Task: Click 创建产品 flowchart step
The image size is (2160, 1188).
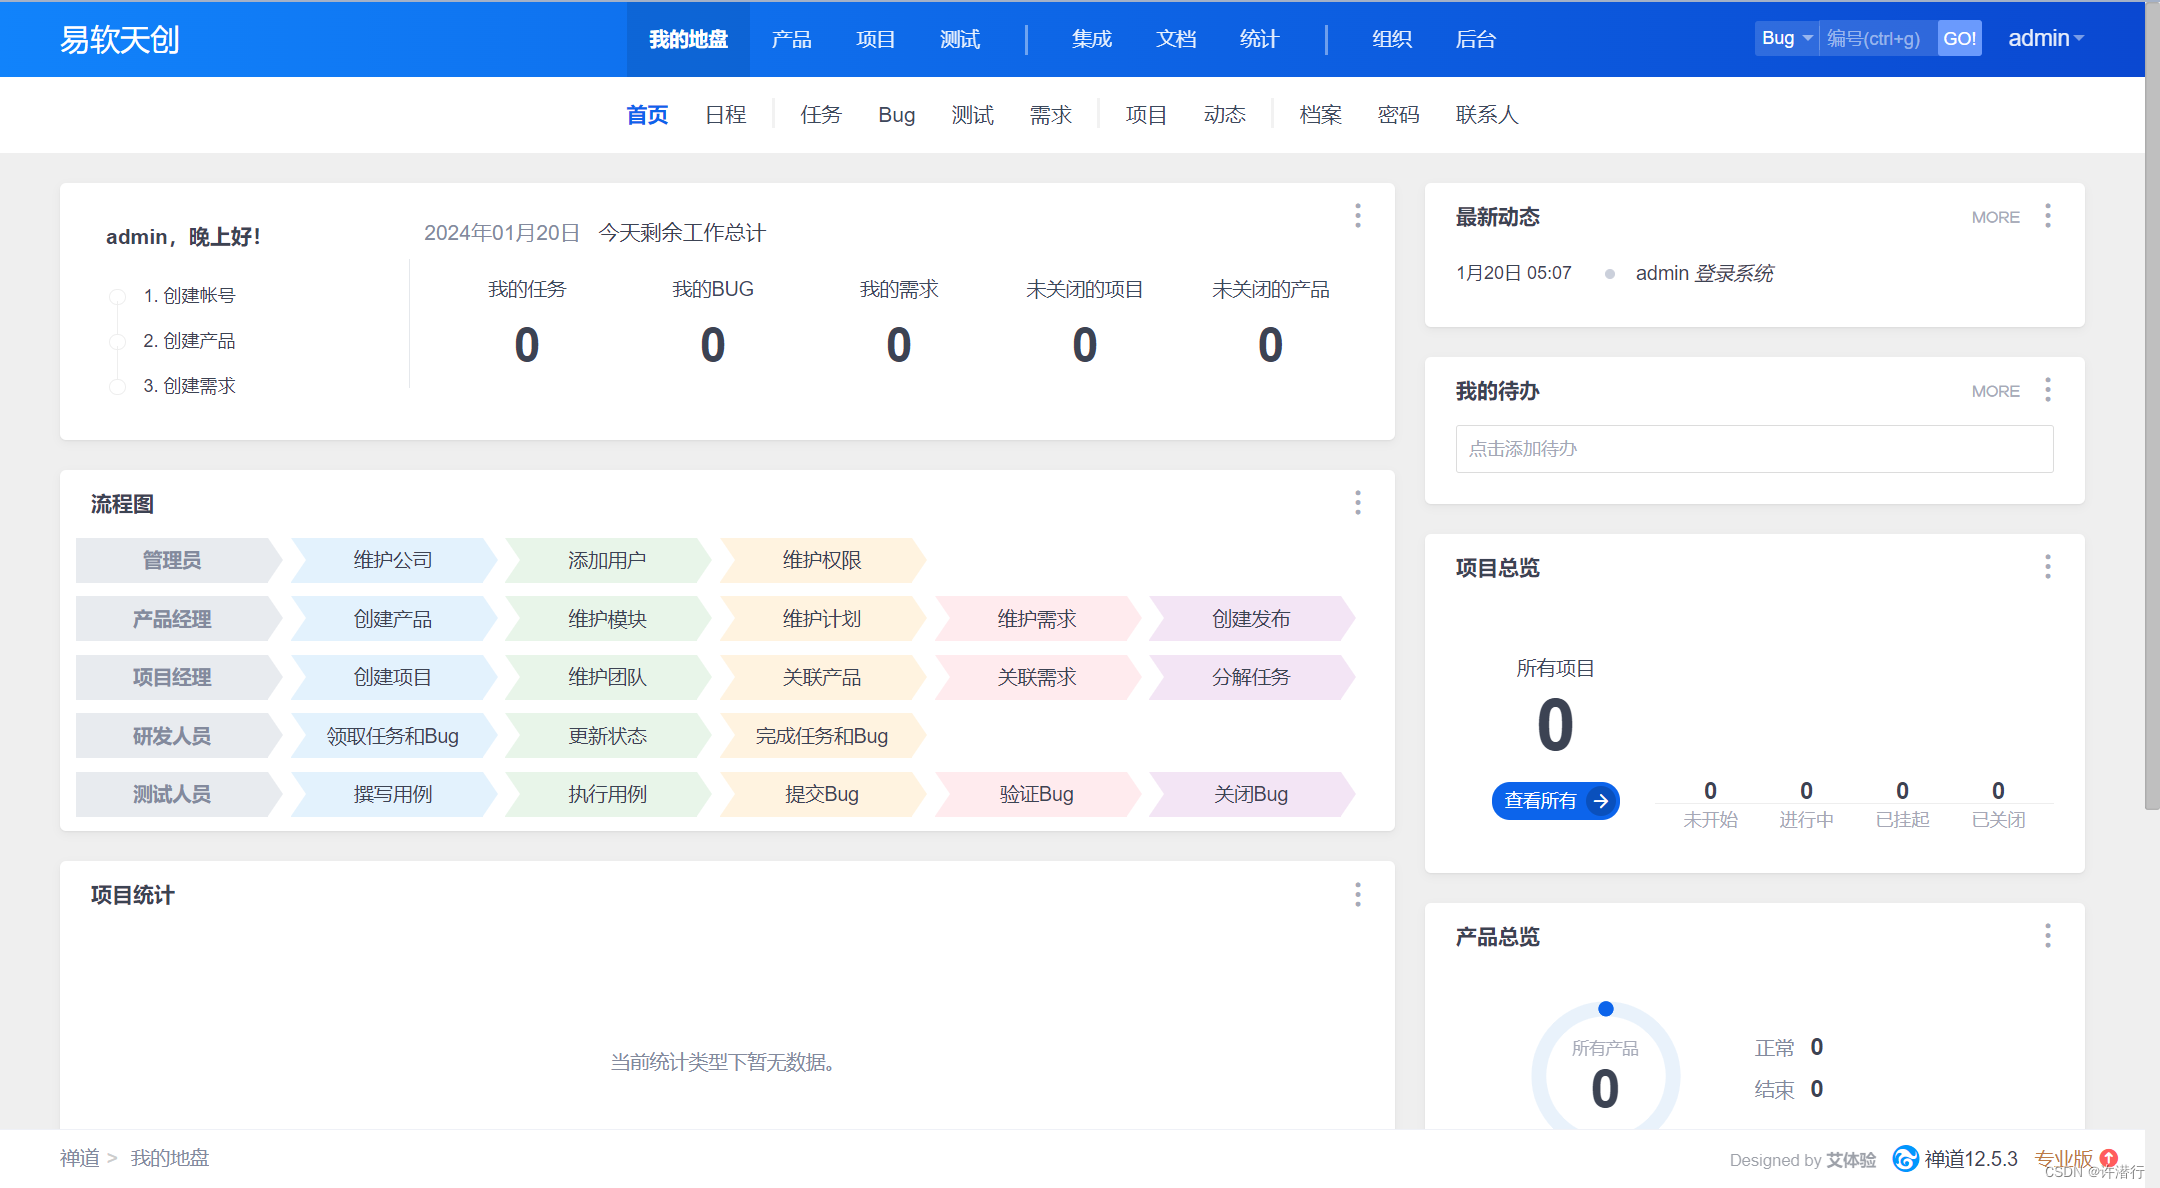Action: click(393, 619)
